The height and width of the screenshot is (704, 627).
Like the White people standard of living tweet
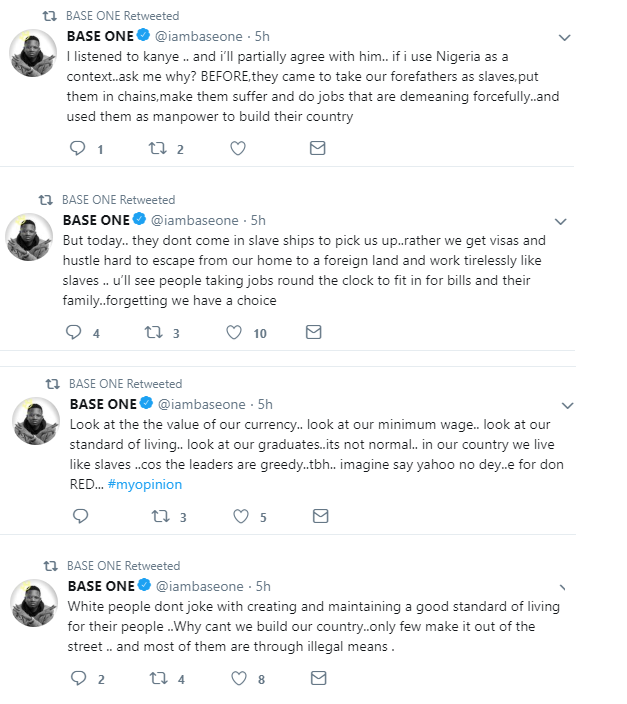(239, 678)
